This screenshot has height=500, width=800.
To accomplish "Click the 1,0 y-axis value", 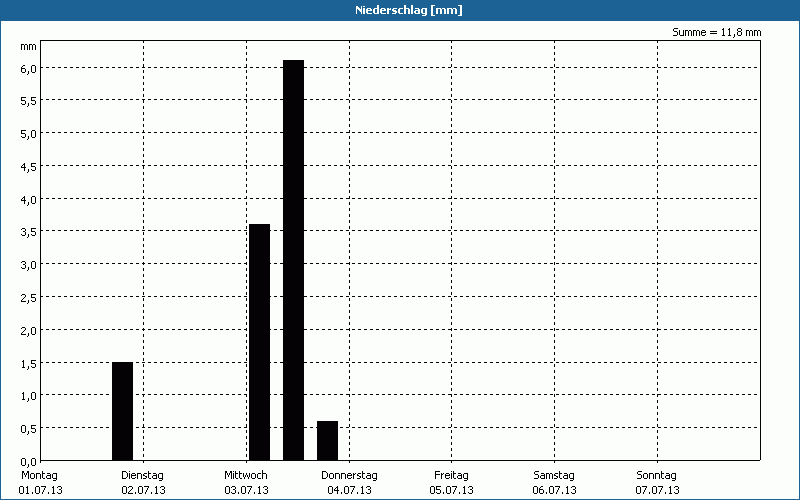I will 29,396.
